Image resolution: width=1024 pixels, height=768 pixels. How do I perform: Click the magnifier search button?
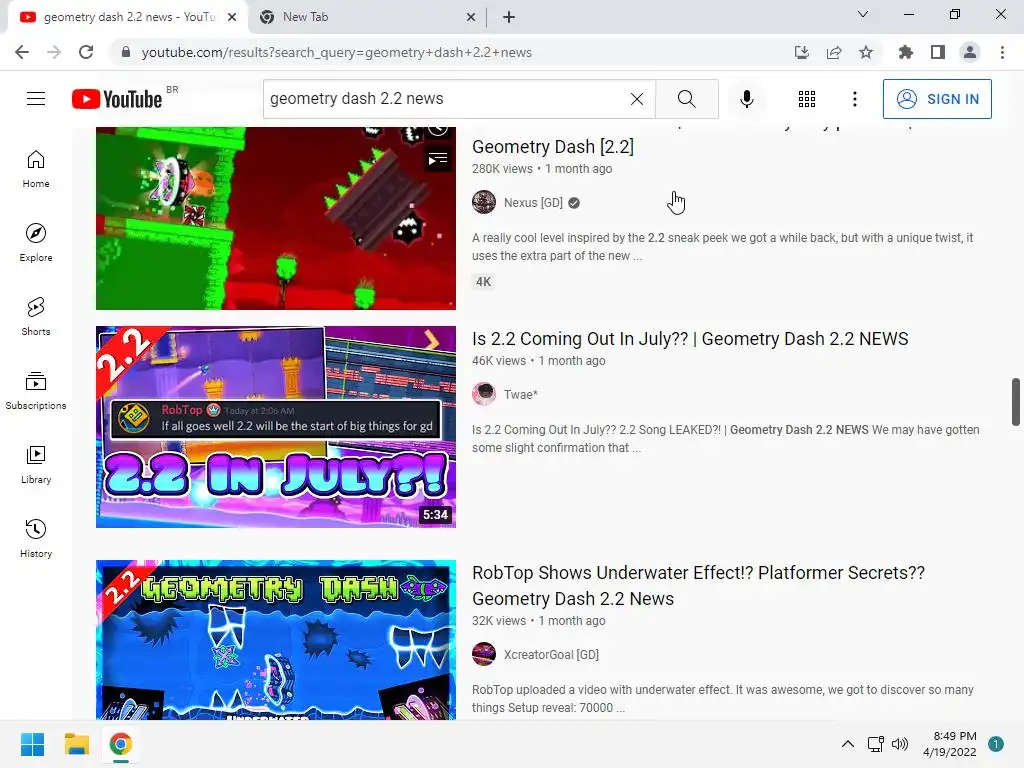point(686,99)
